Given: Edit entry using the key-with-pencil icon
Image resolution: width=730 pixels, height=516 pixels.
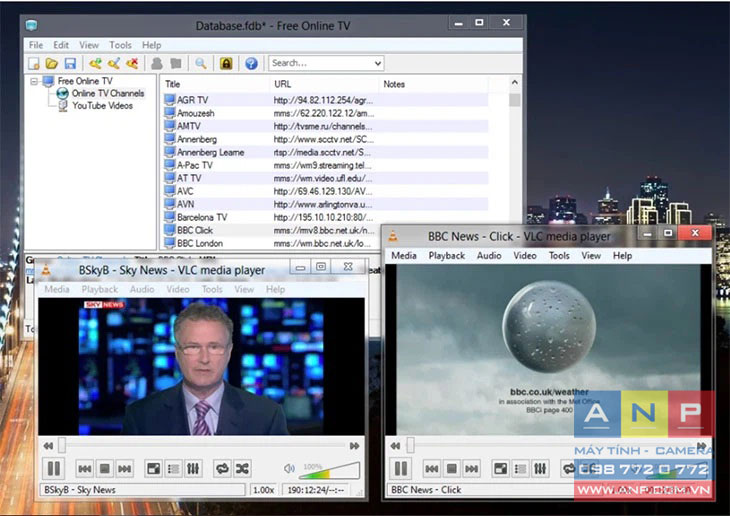Looking at the screenshot, I should click(x=114, y=63).
